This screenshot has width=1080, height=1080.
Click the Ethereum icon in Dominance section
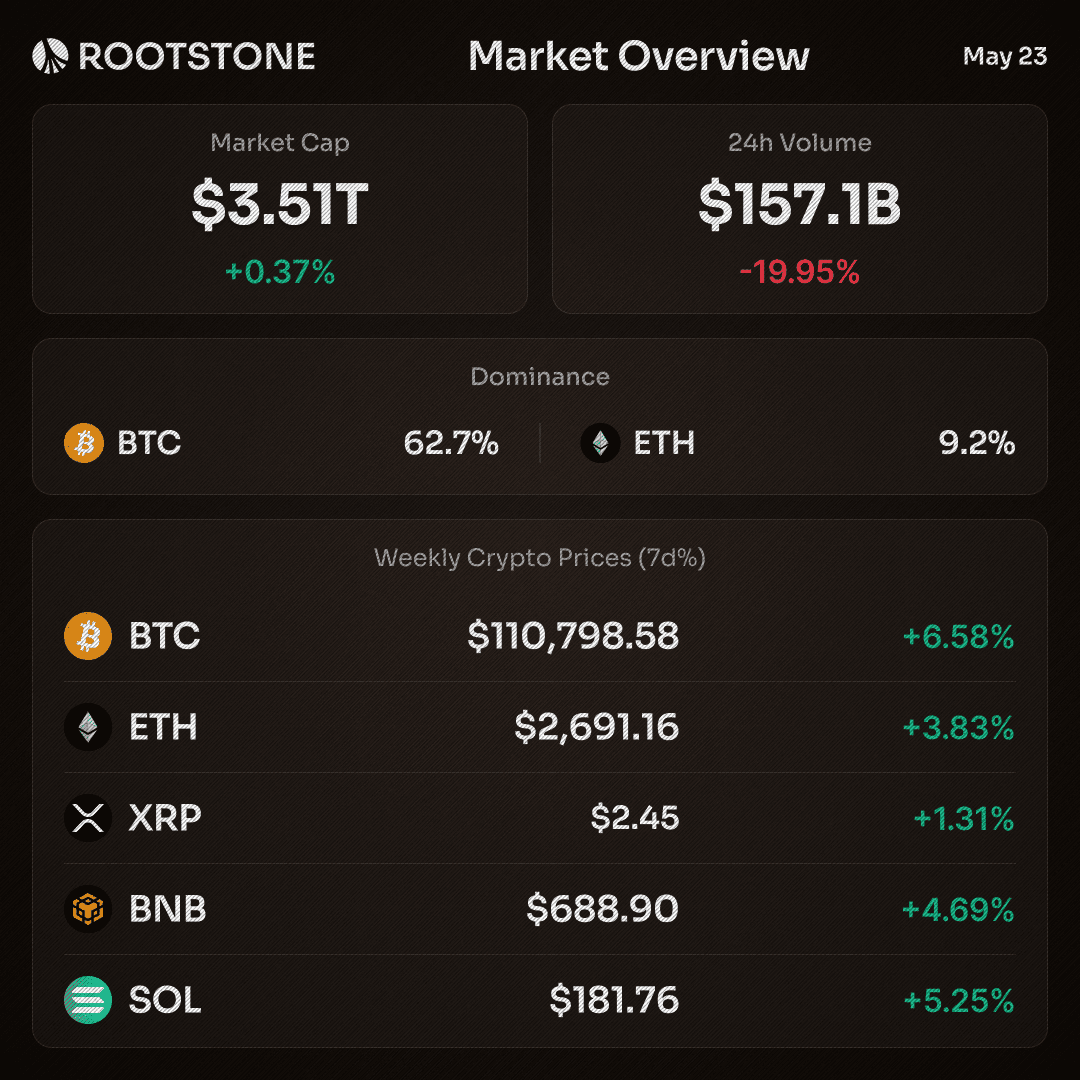pyautogui.click(x=601, y=443)
